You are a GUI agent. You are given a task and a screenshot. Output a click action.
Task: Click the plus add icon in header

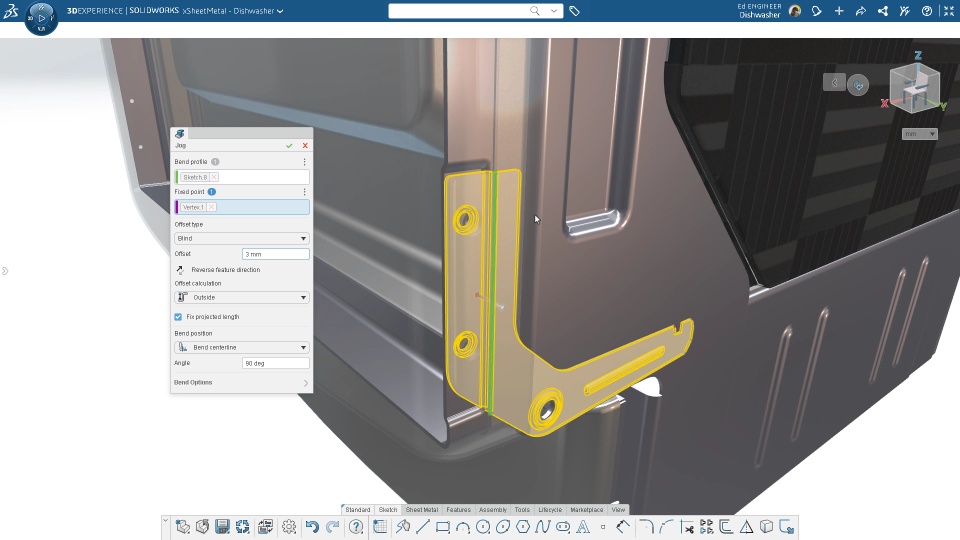839,11
